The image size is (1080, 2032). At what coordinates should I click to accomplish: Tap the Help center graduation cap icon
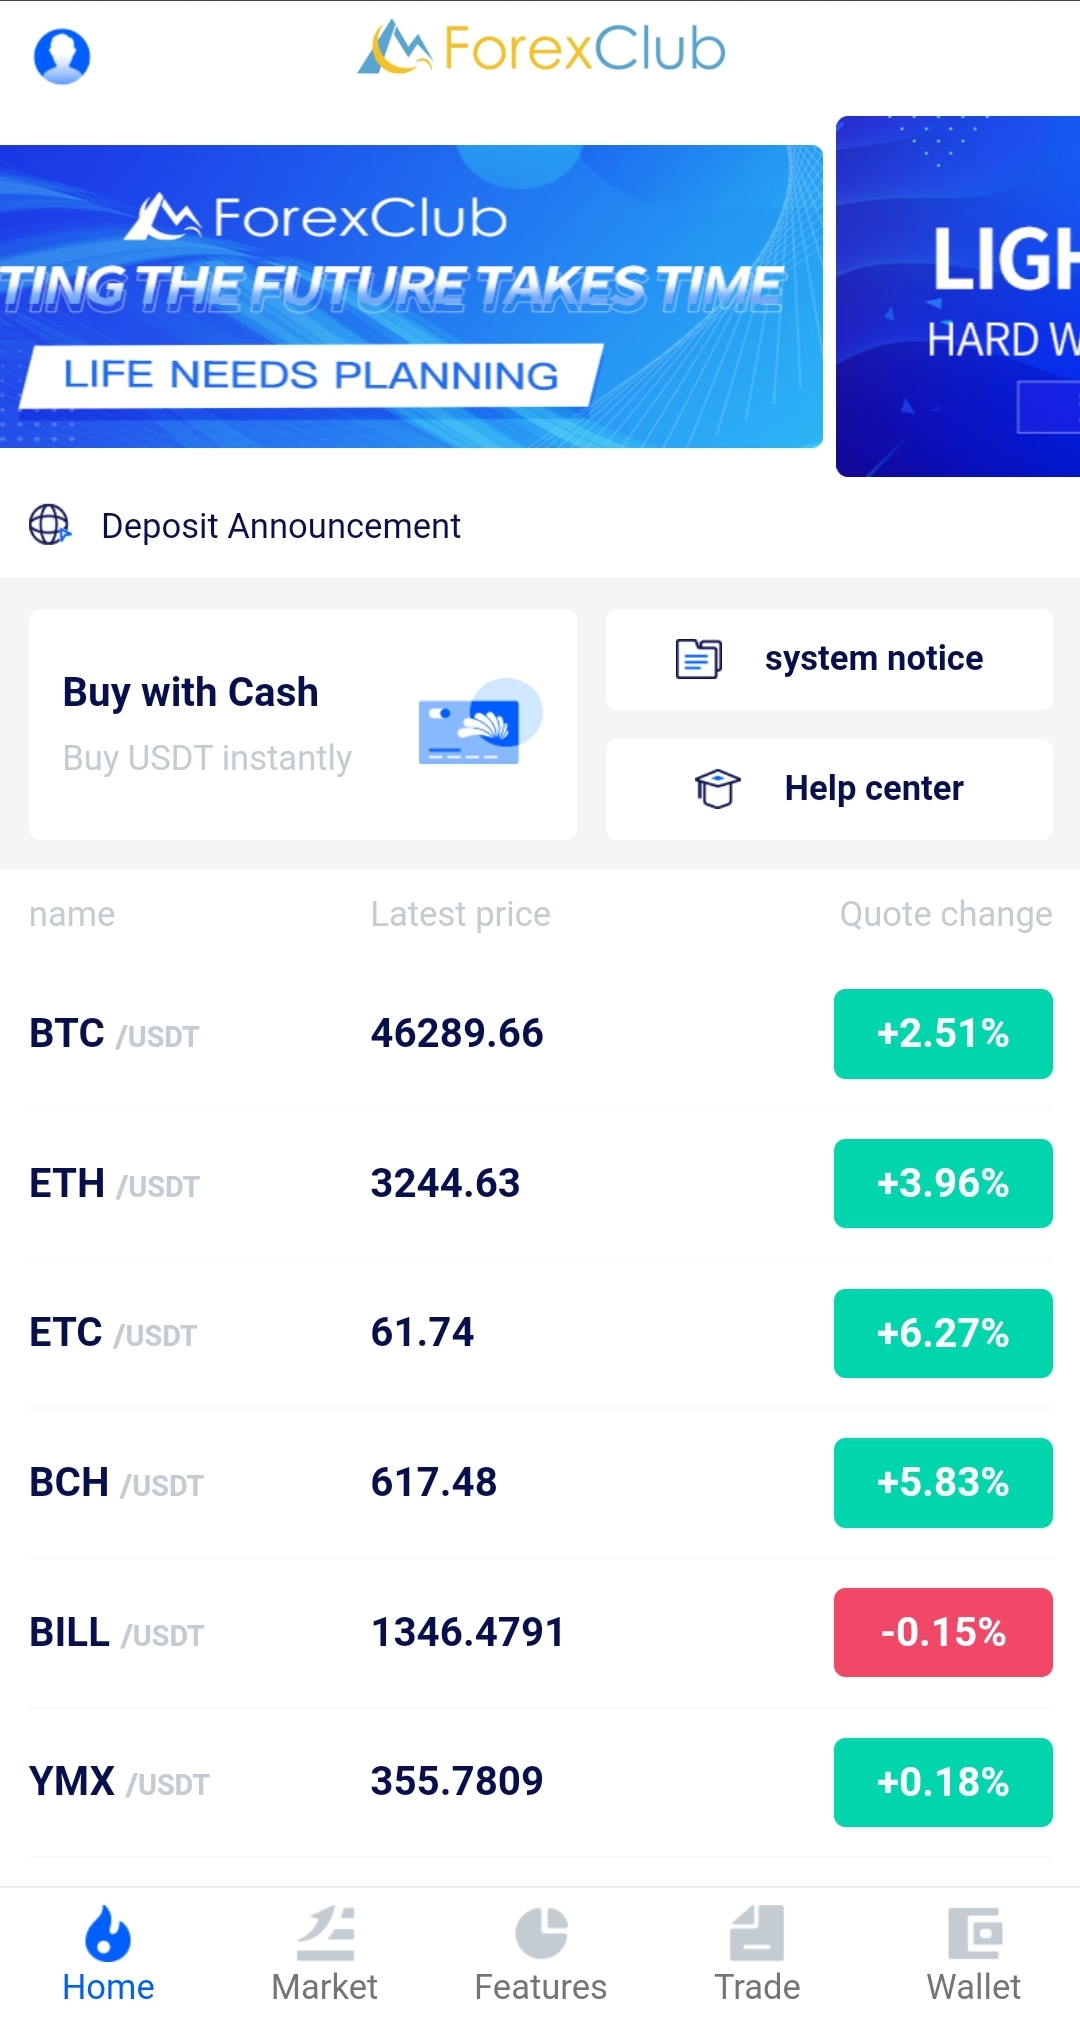click(717, 788)
